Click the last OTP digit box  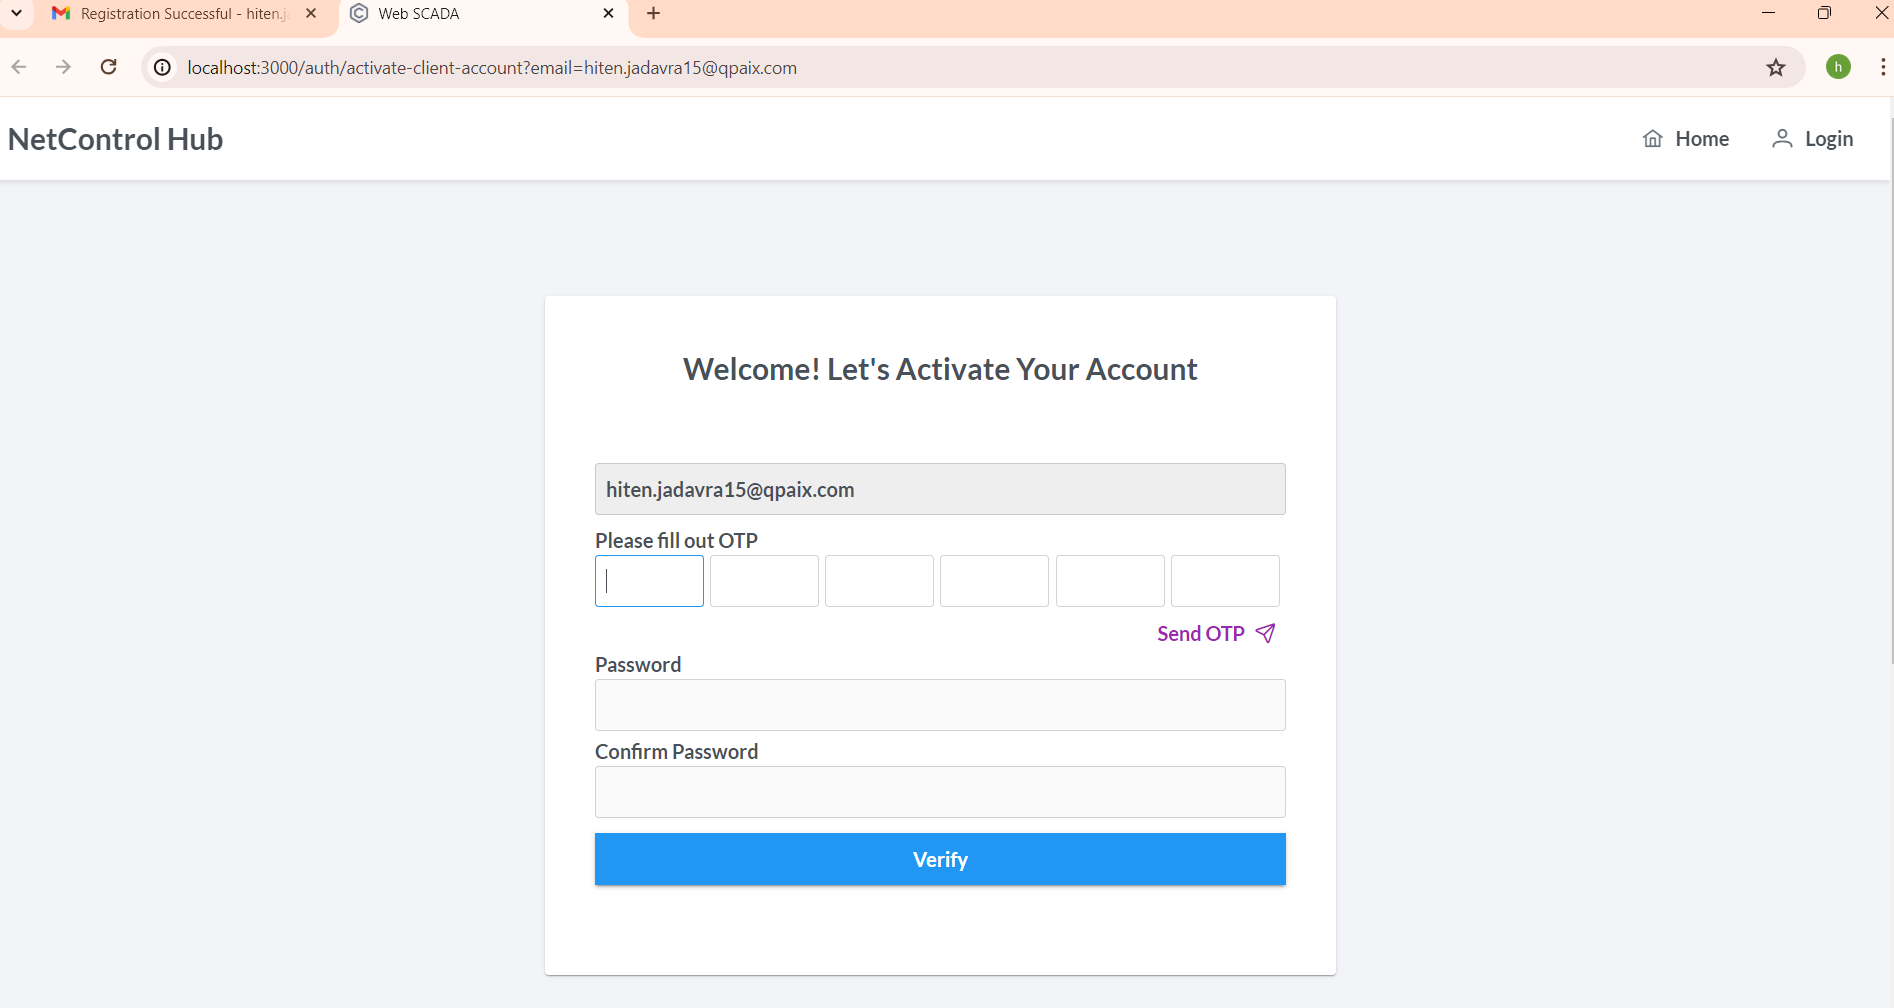click(x=1225, y=581)
